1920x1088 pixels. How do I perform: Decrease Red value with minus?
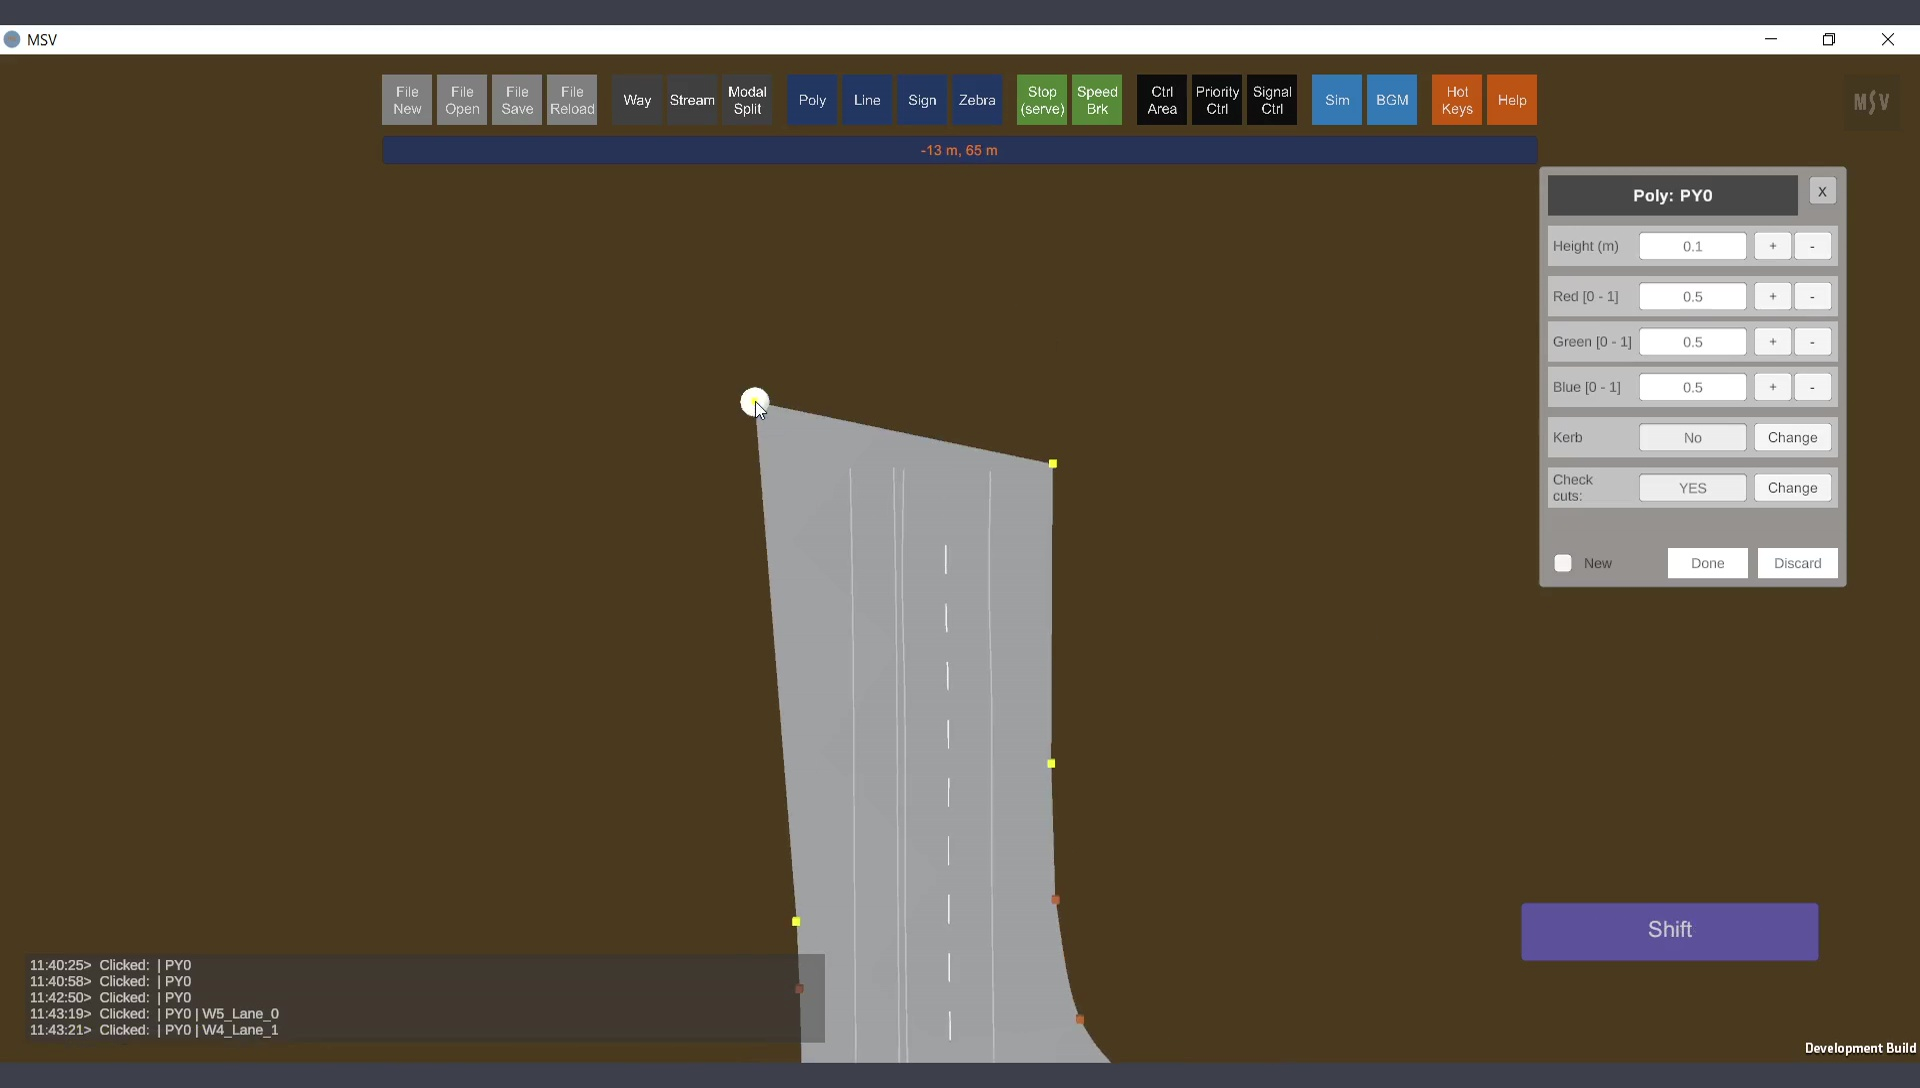coord(1812,296)
